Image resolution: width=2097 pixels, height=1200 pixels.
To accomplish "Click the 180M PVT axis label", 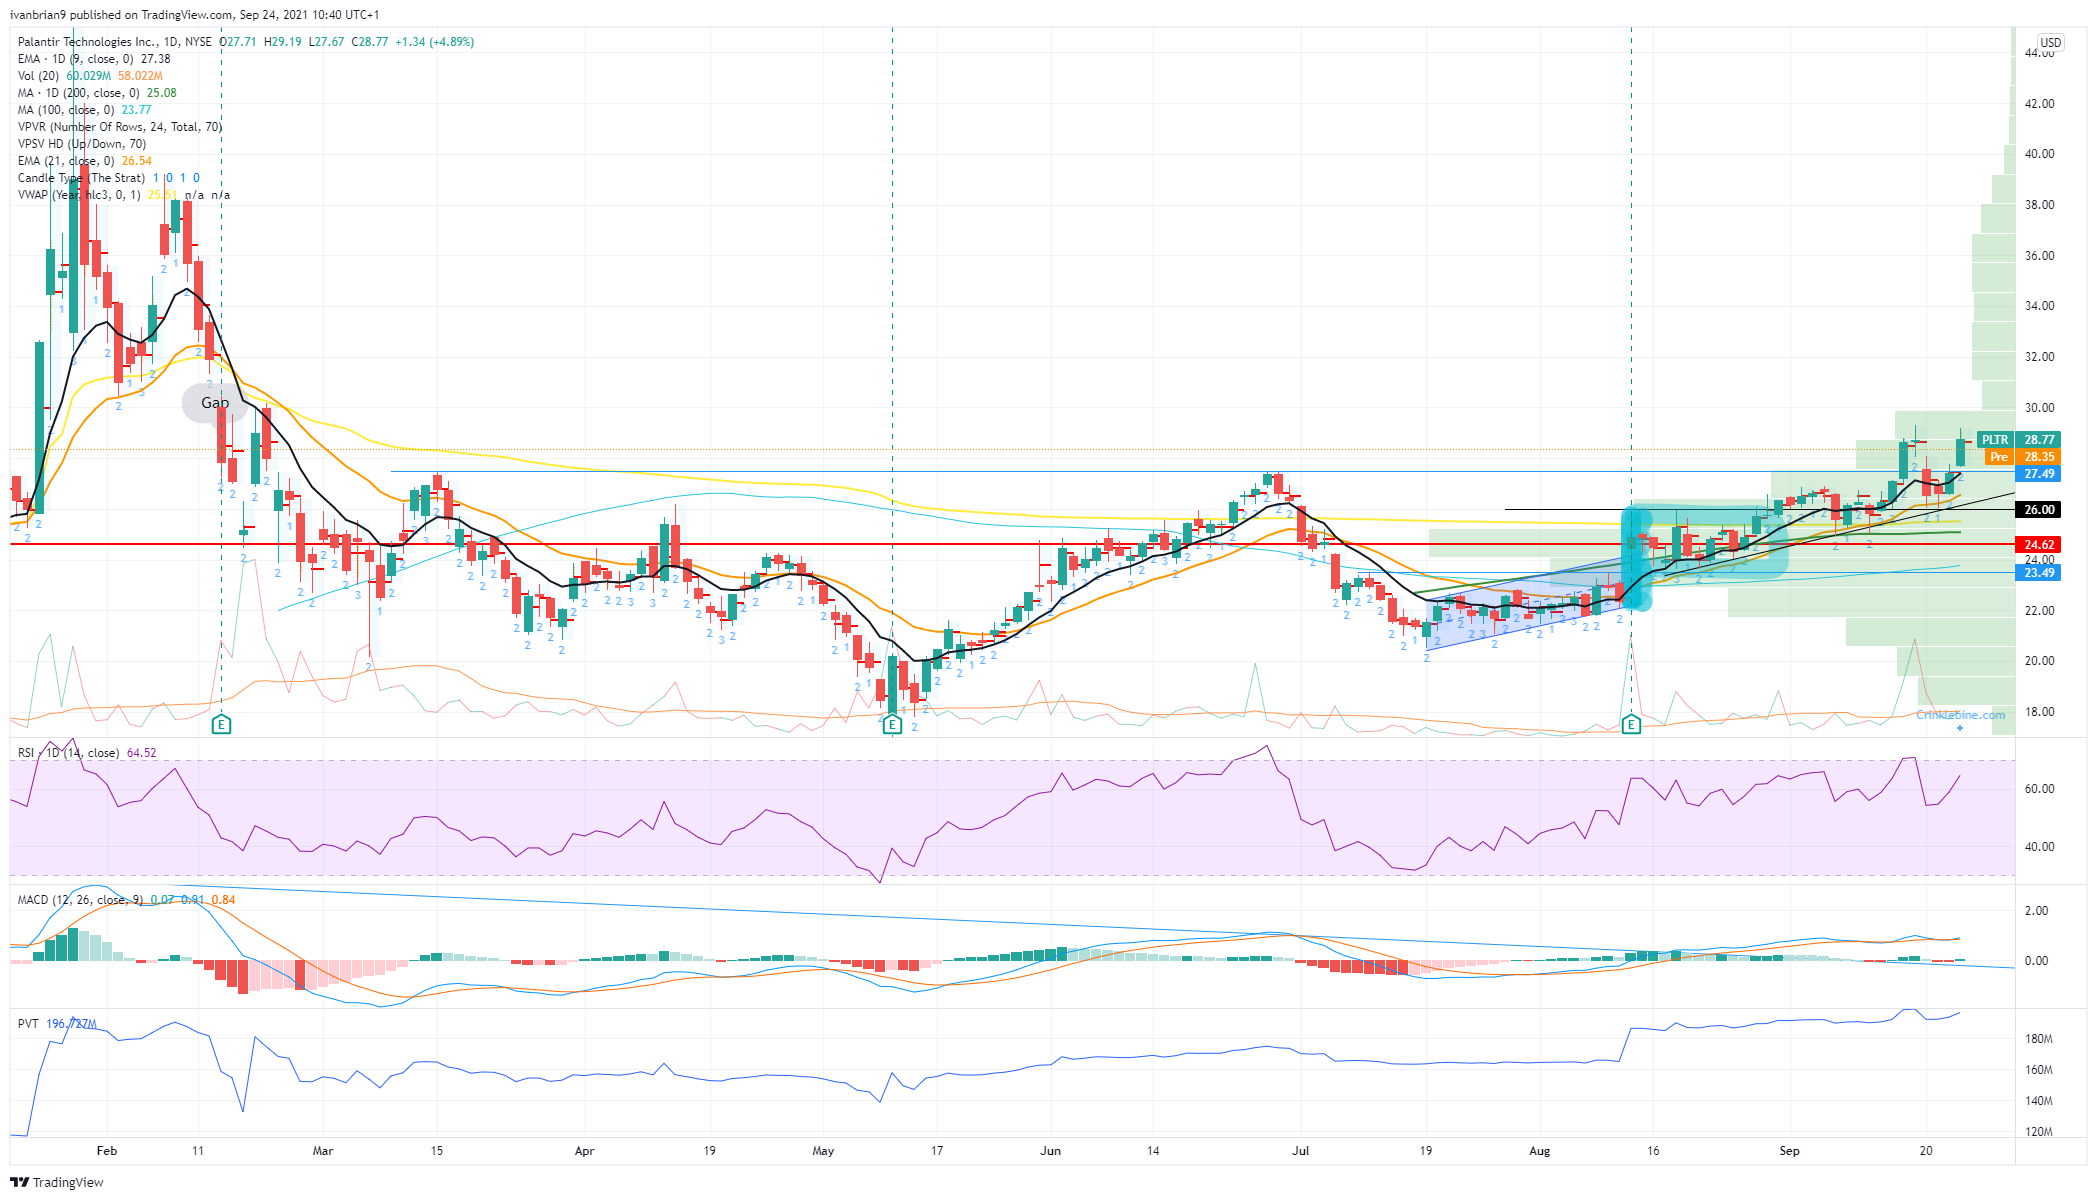I will (x=2039, y=1039).
